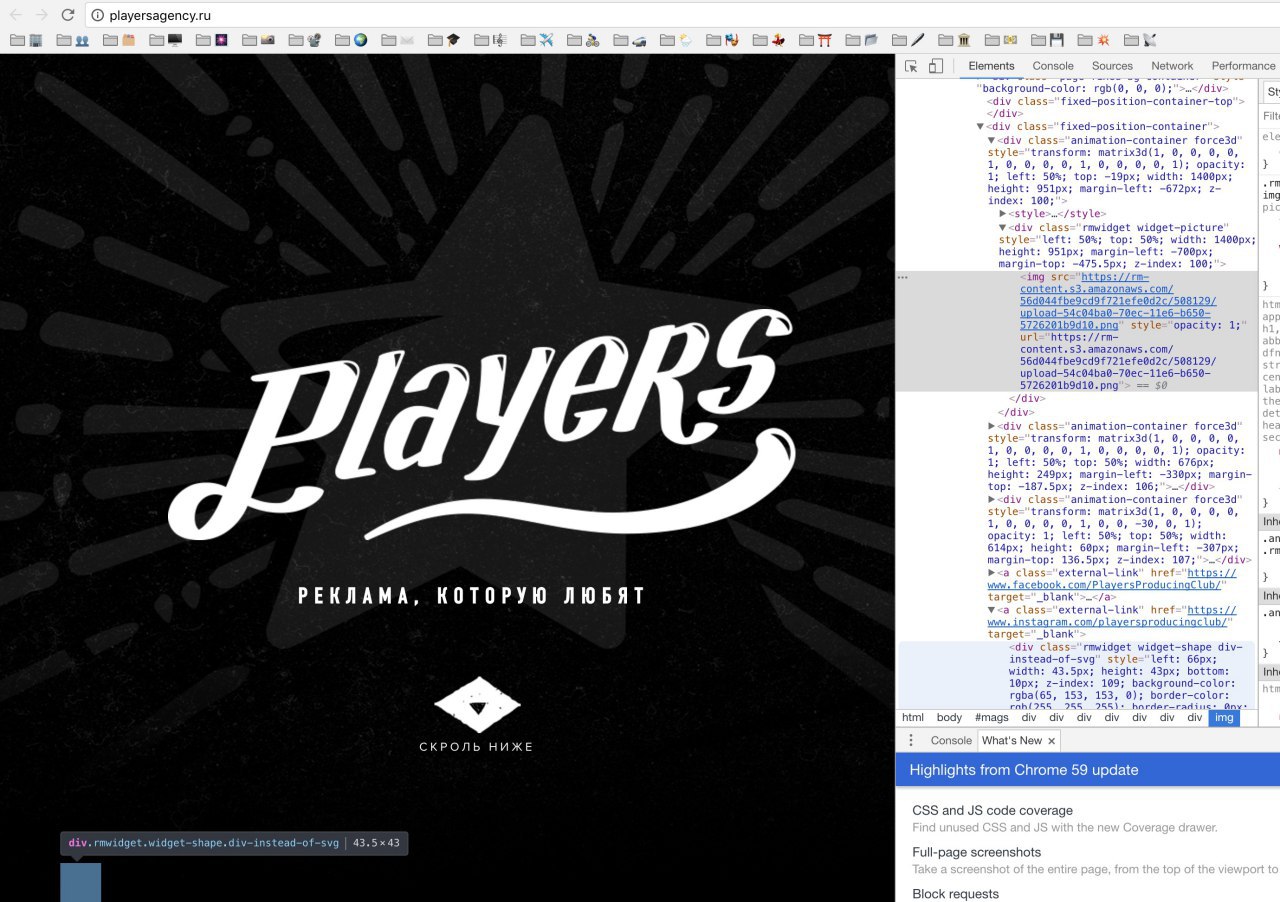The width and height of the screenshot is (1280, 902).
Task: Open the explosion emoji bookmark folder
Action: click(1094, 40)
